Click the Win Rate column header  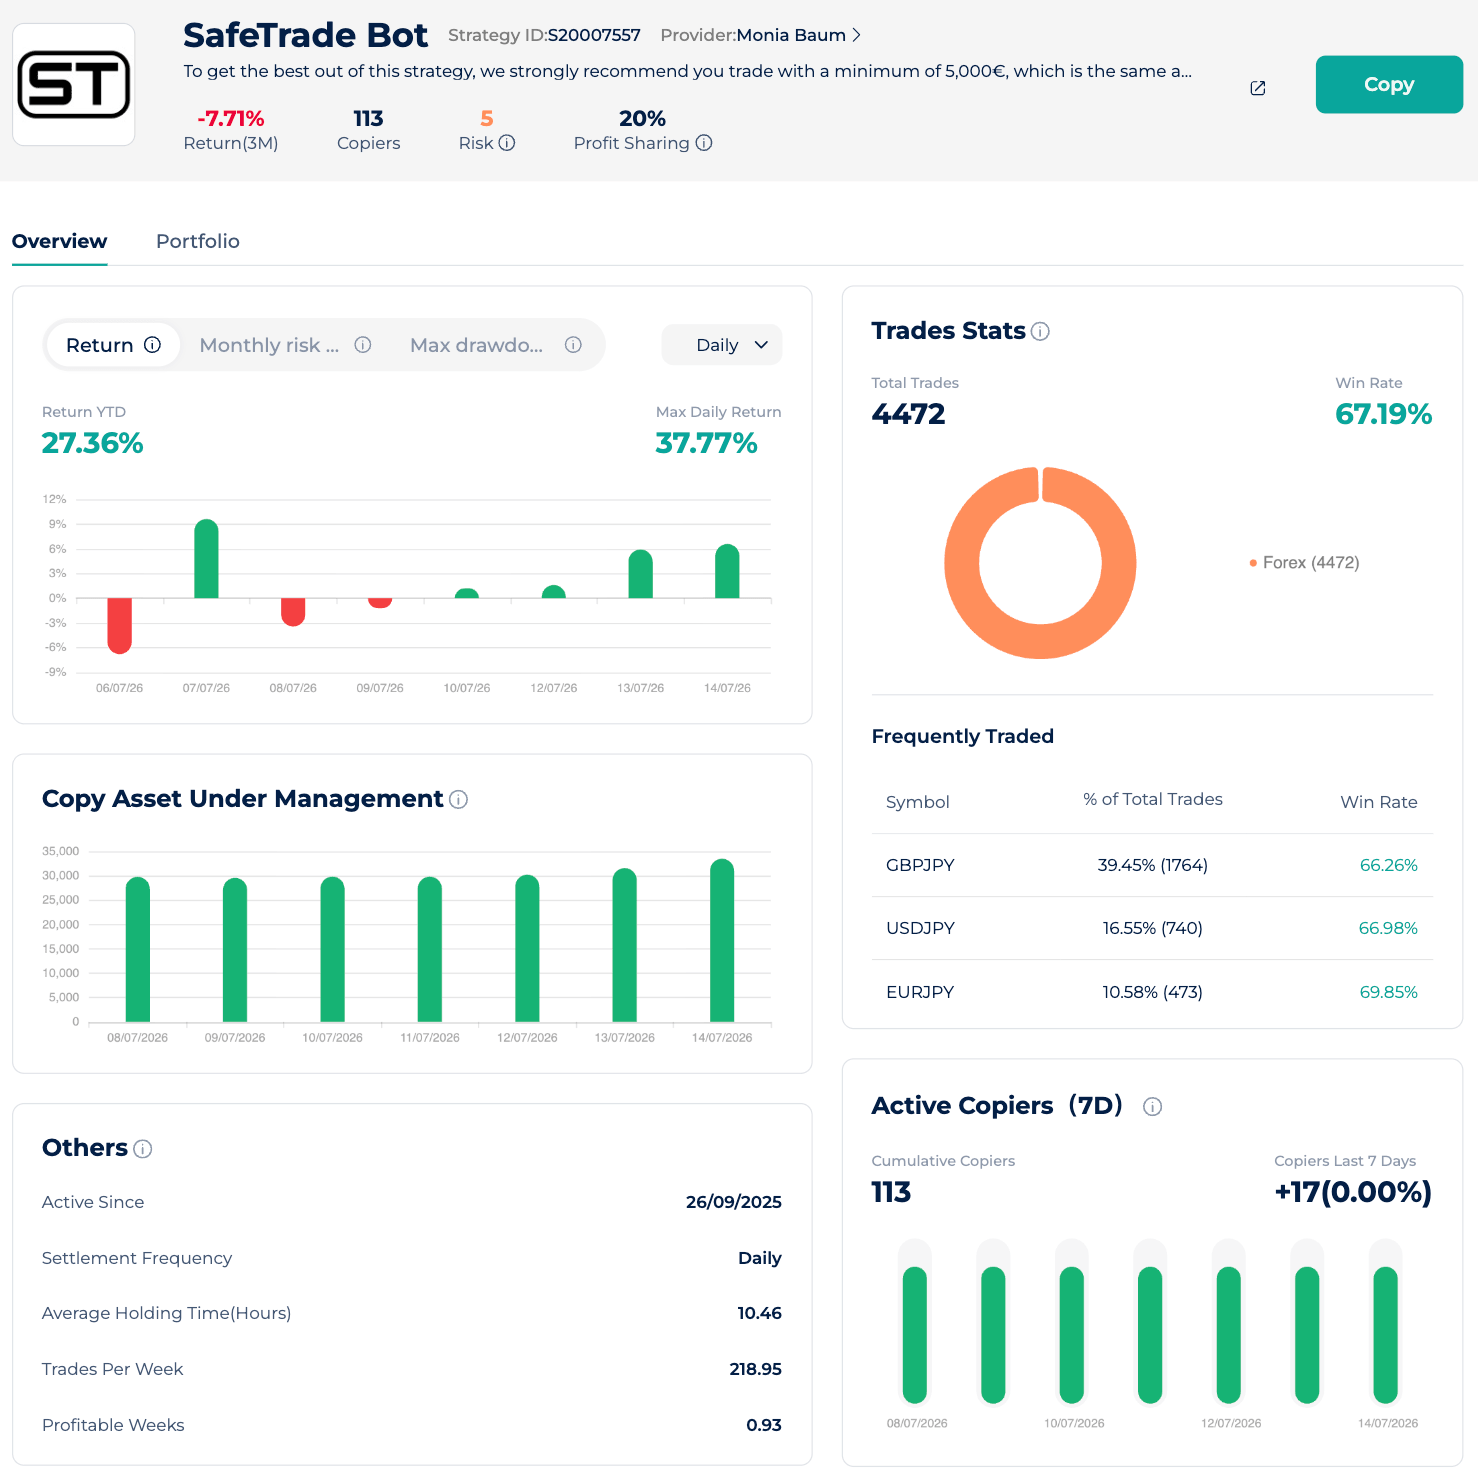coord(1378,802)
